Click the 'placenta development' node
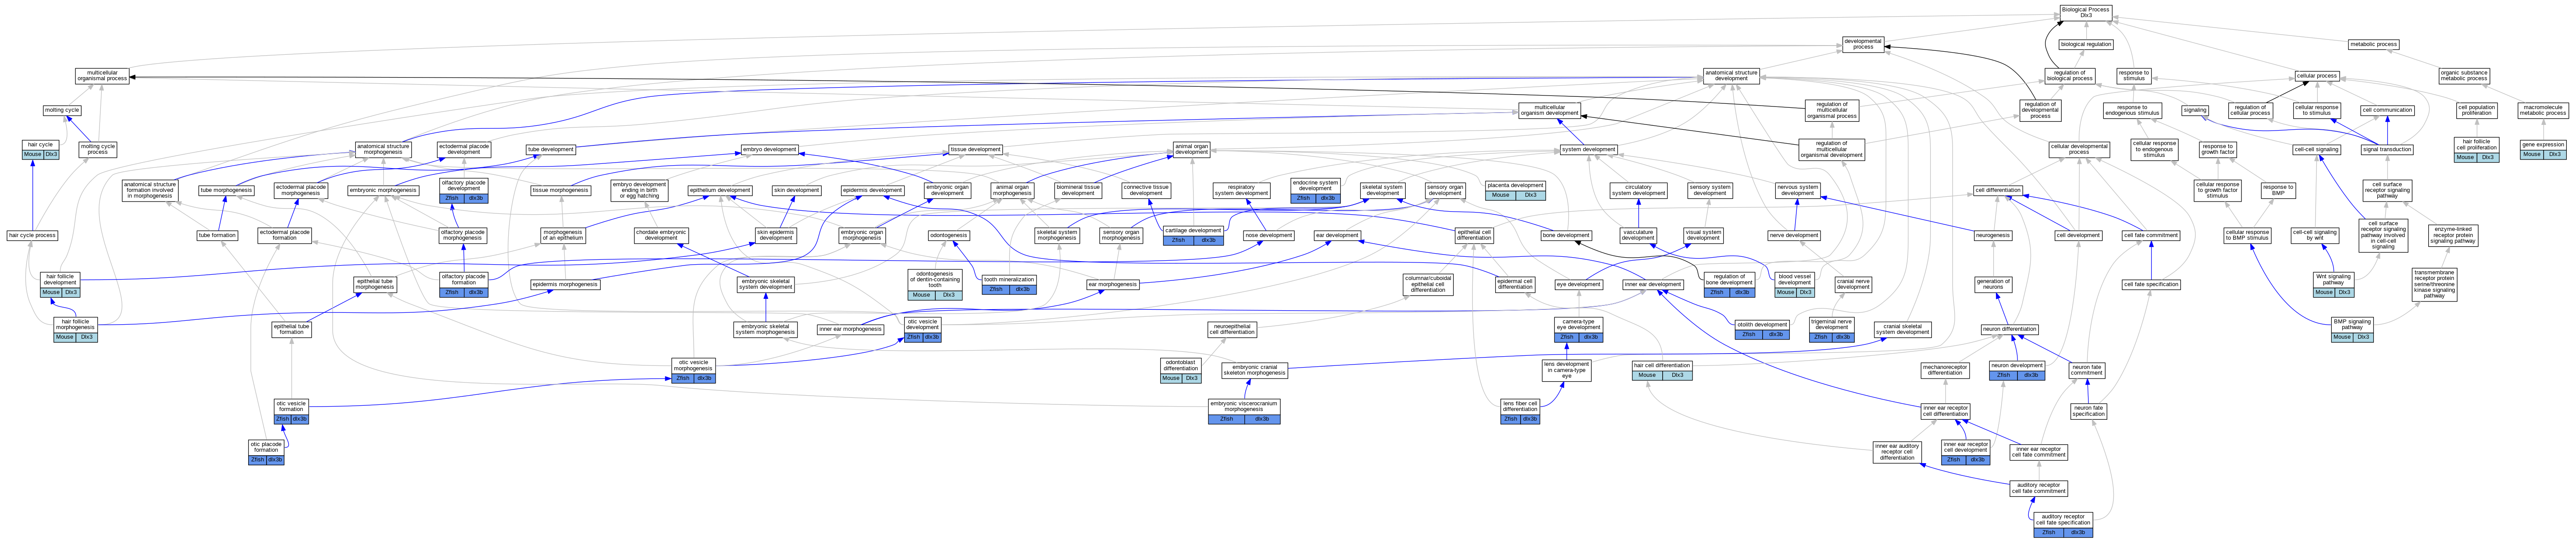The image size is (2576, 542). coord(1515,190)
